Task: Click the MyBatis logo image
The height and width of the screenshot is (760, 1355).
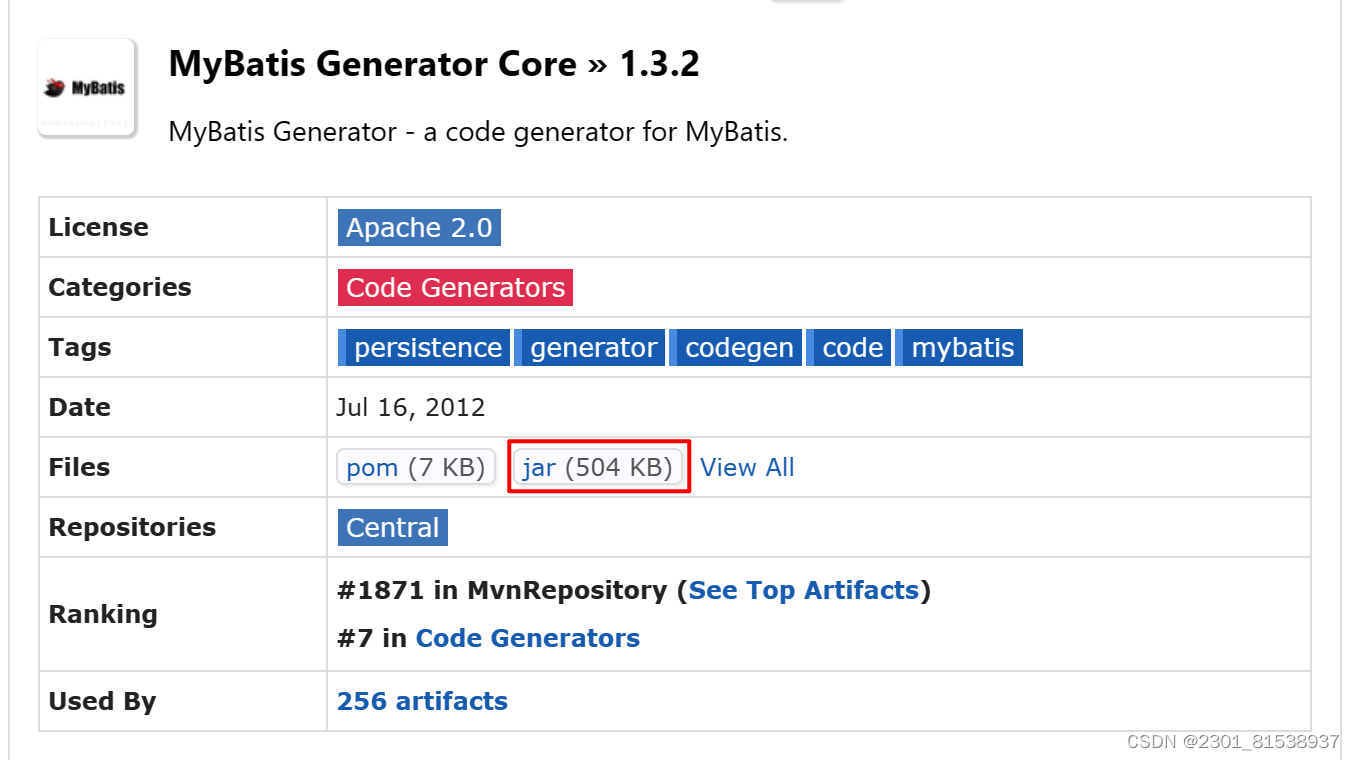Action: 86,87
